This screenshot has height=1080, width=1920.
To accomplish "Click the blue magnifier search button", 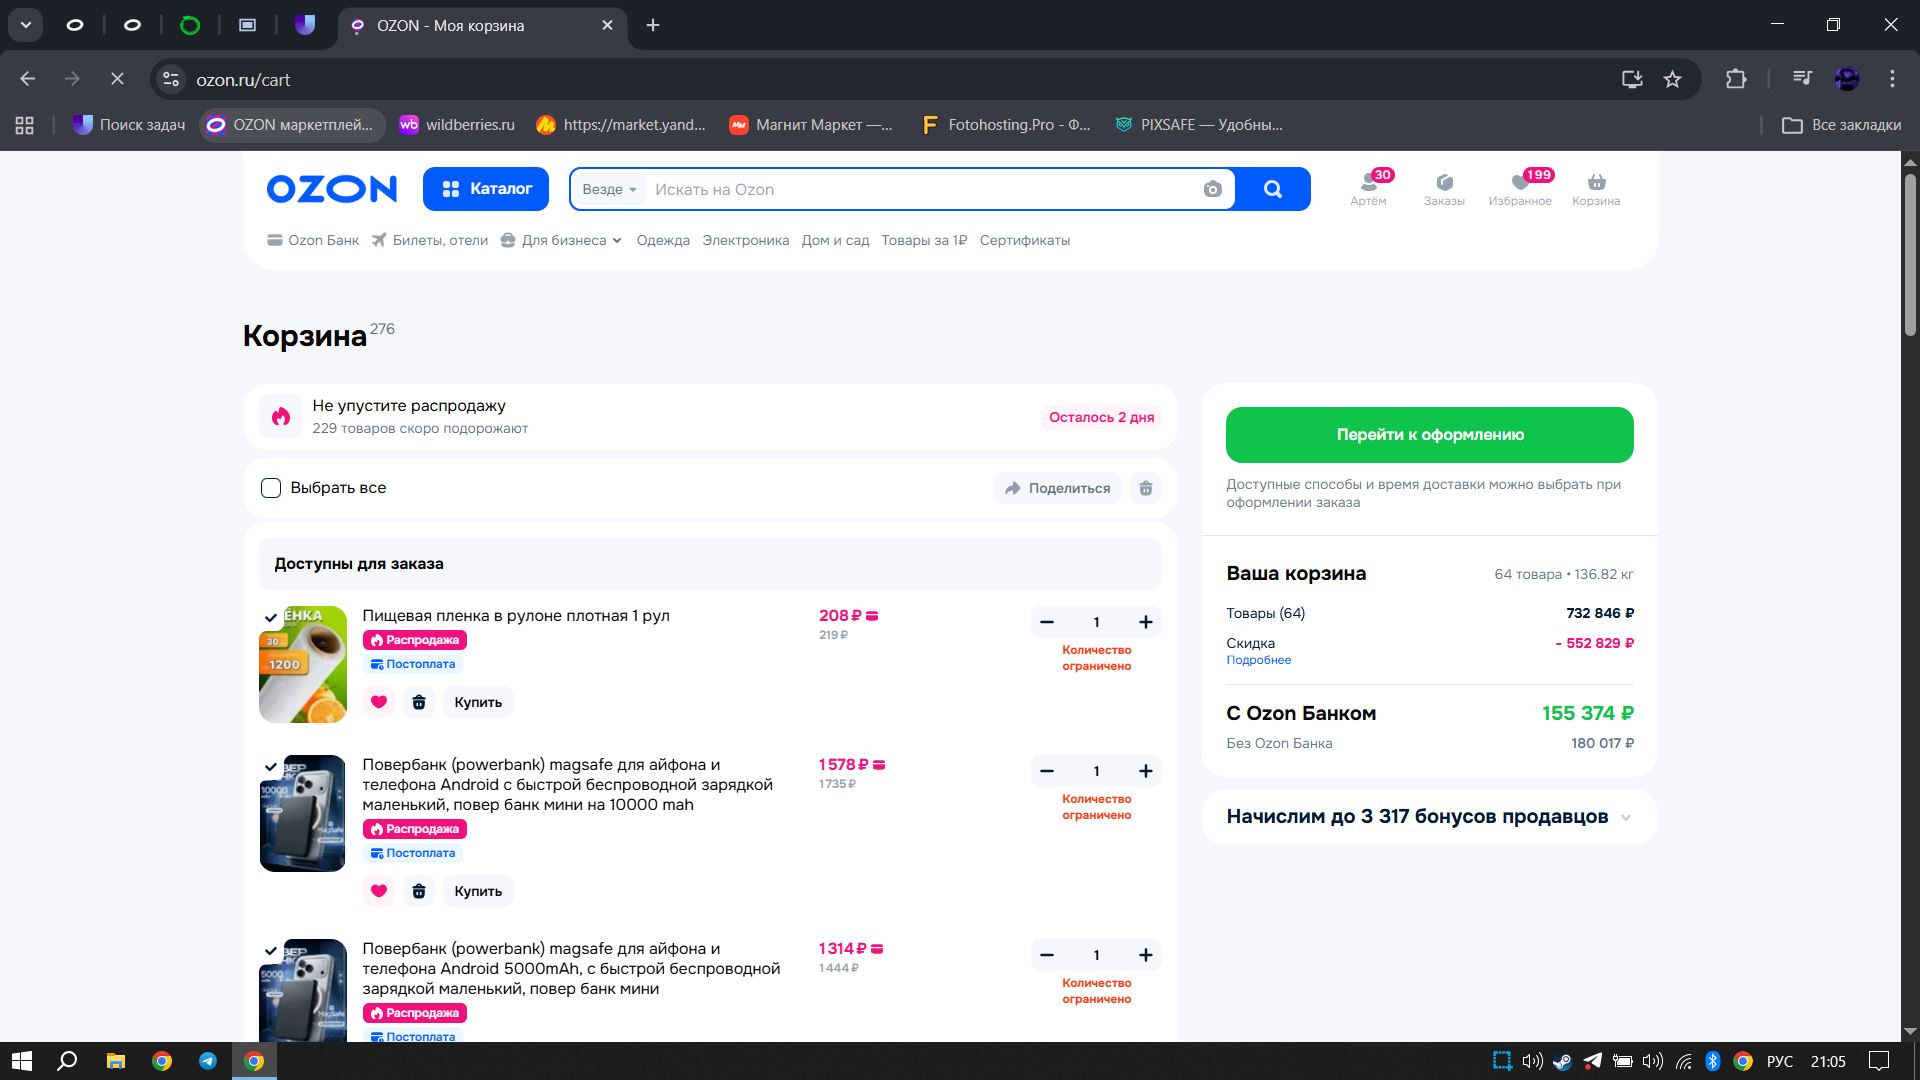I will pos(1272,189).
